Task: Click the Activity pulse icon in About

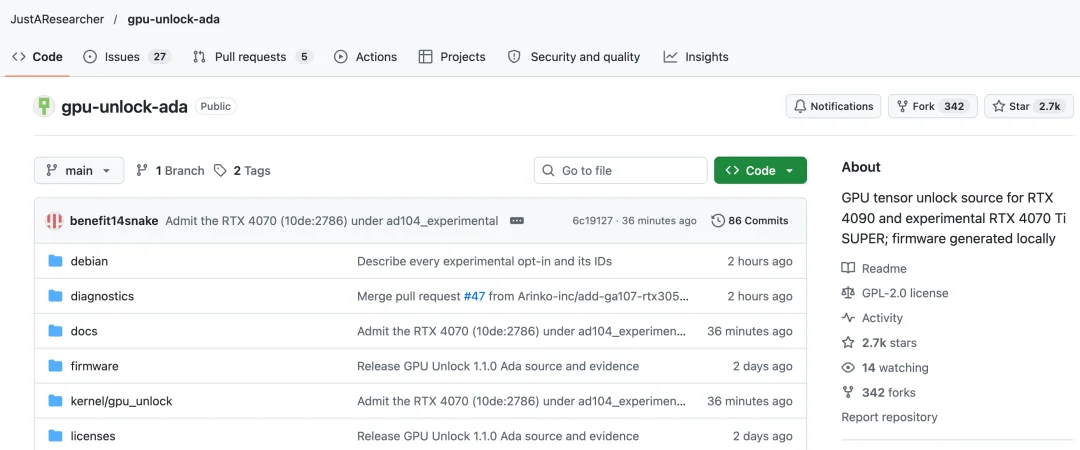Action: [848, 318]
